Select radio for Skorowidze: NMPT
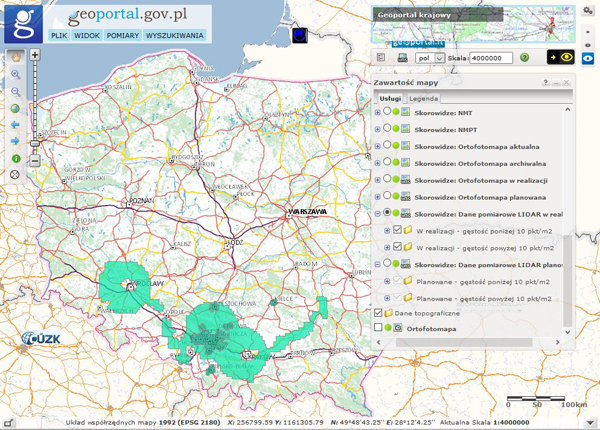This screenshot has height=430, width=600. pos(387,128)
